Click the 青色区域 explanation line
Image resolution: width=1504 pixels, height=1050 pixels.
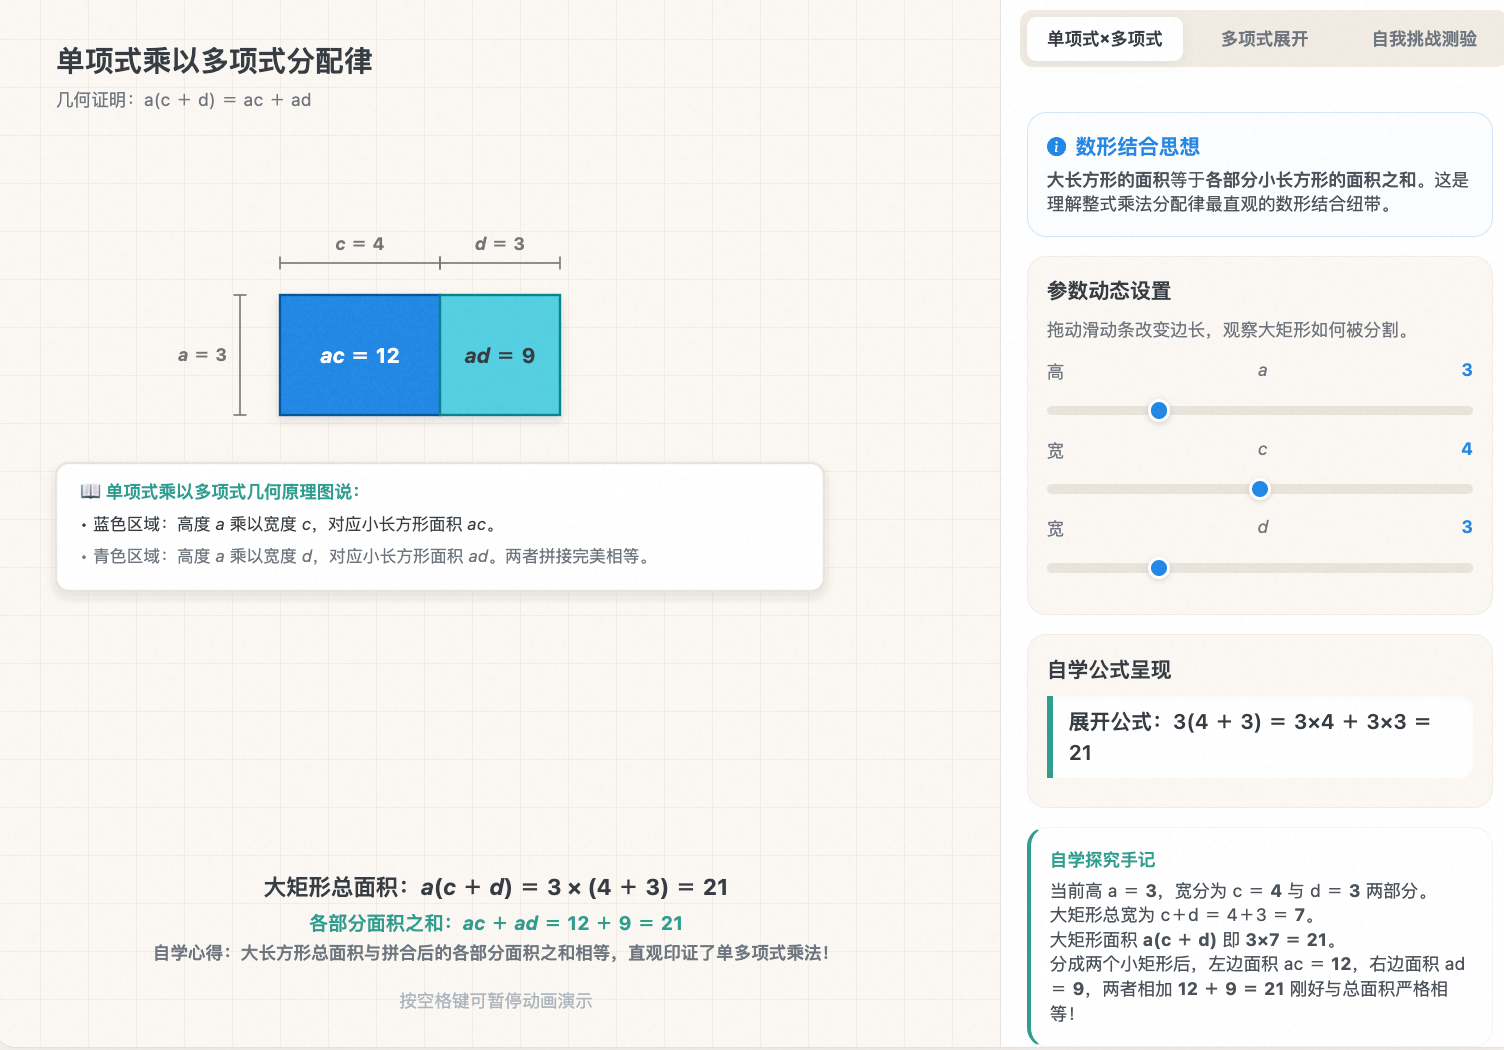366,556
